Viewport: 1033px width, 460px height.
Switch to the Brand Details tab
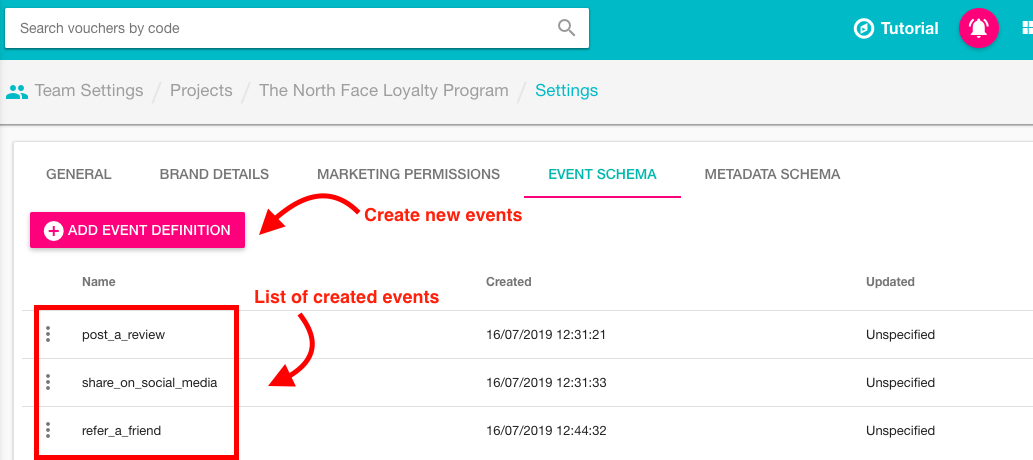click(214, 174)
